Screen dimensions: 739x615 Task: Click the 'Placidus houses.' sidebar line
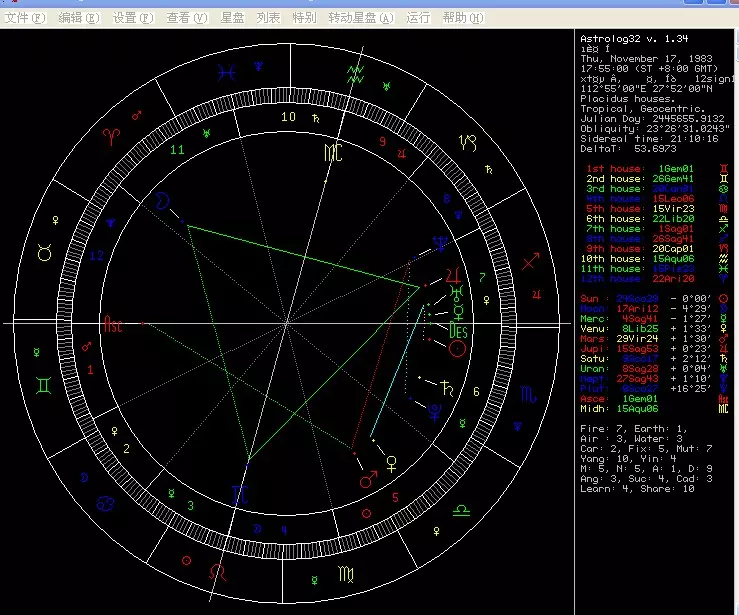(627, 98)
